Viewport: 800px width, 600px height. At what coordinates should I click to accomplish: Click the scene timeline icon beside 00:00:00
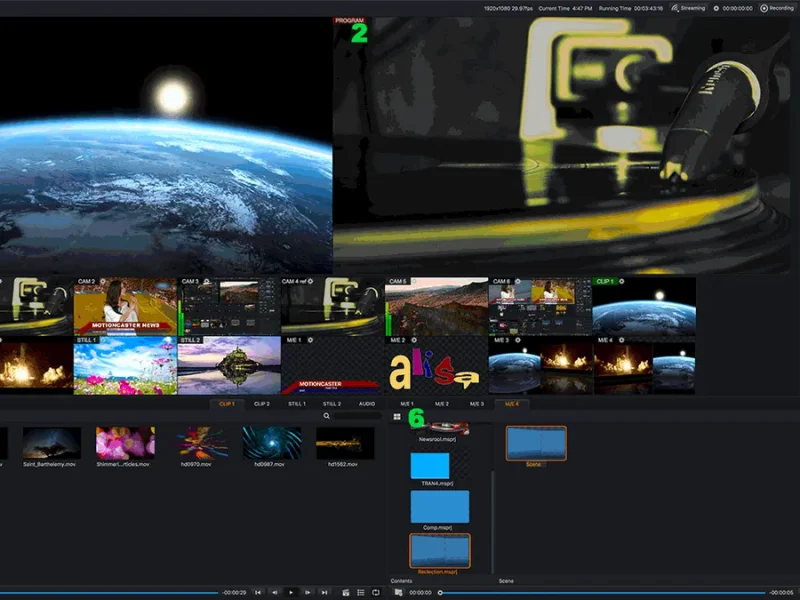[398, 592]
